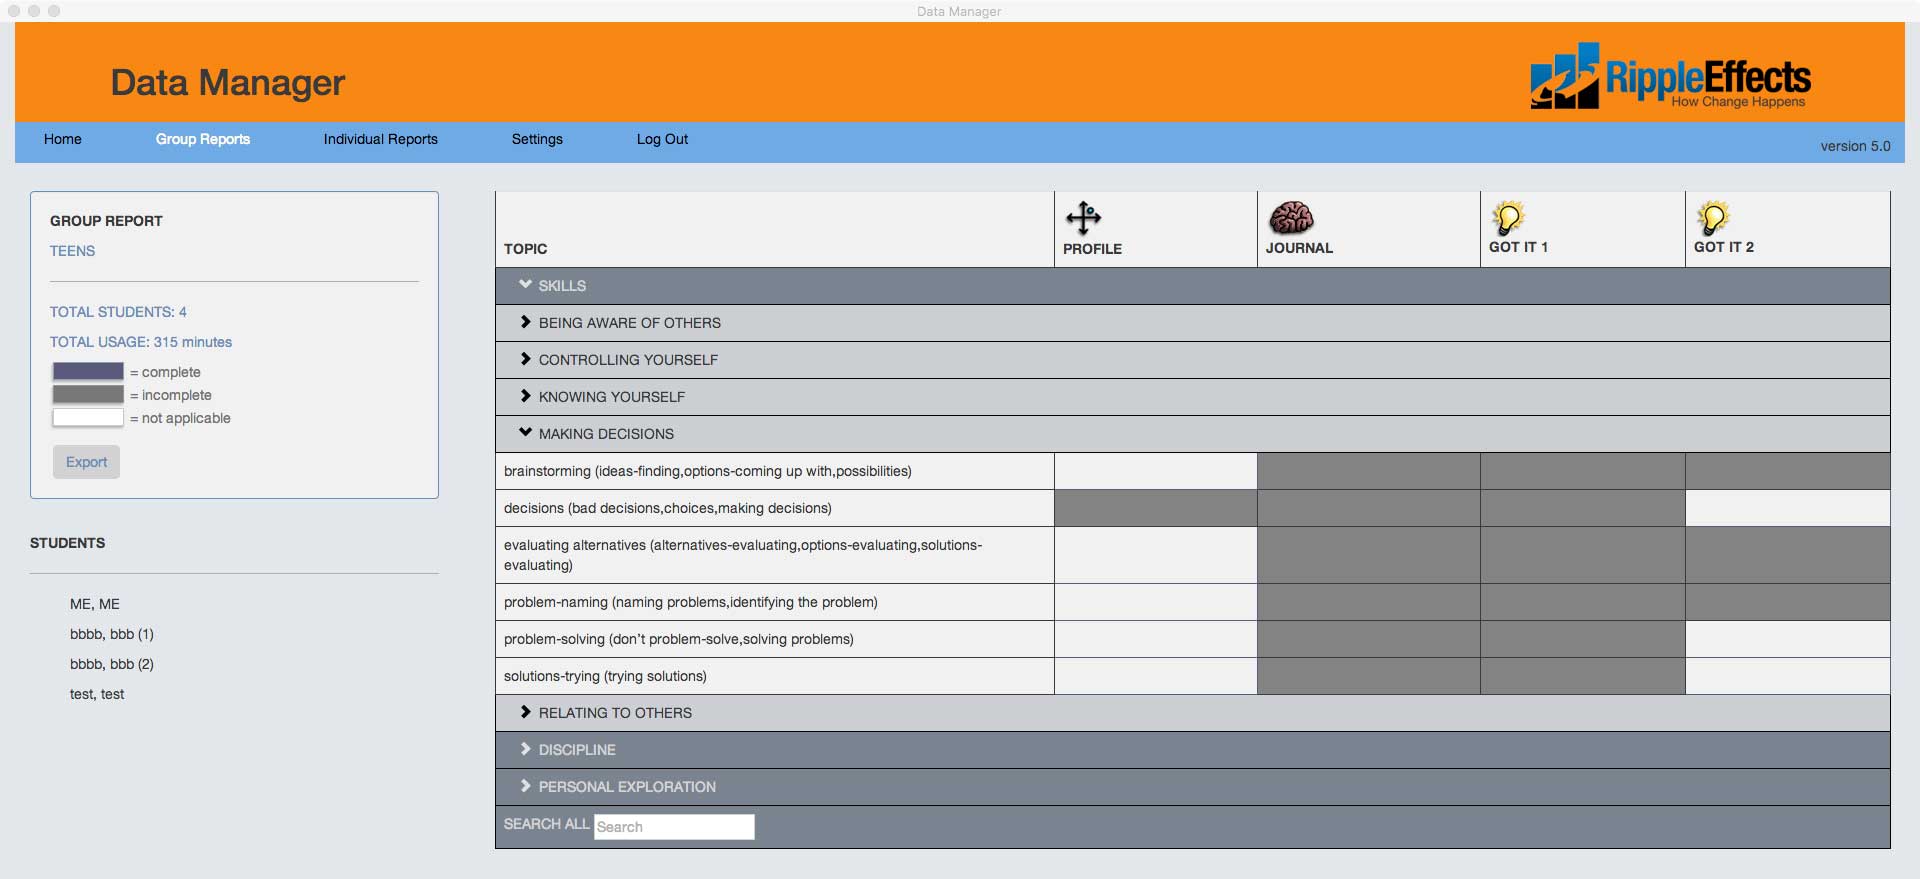Click the GROUP REPORT heading
1920x879 pixels.
(x=106, y=221)
